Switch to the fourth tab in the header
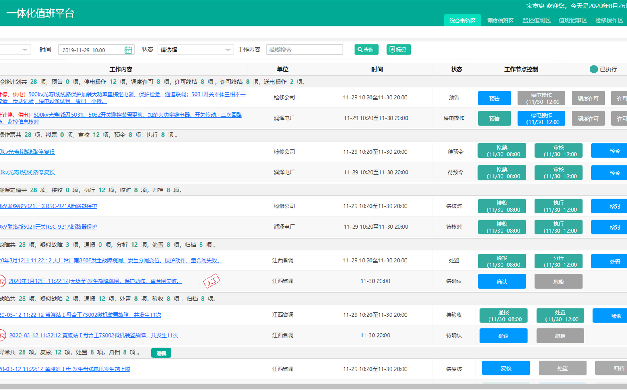627x390 pixels. (573, 20)
